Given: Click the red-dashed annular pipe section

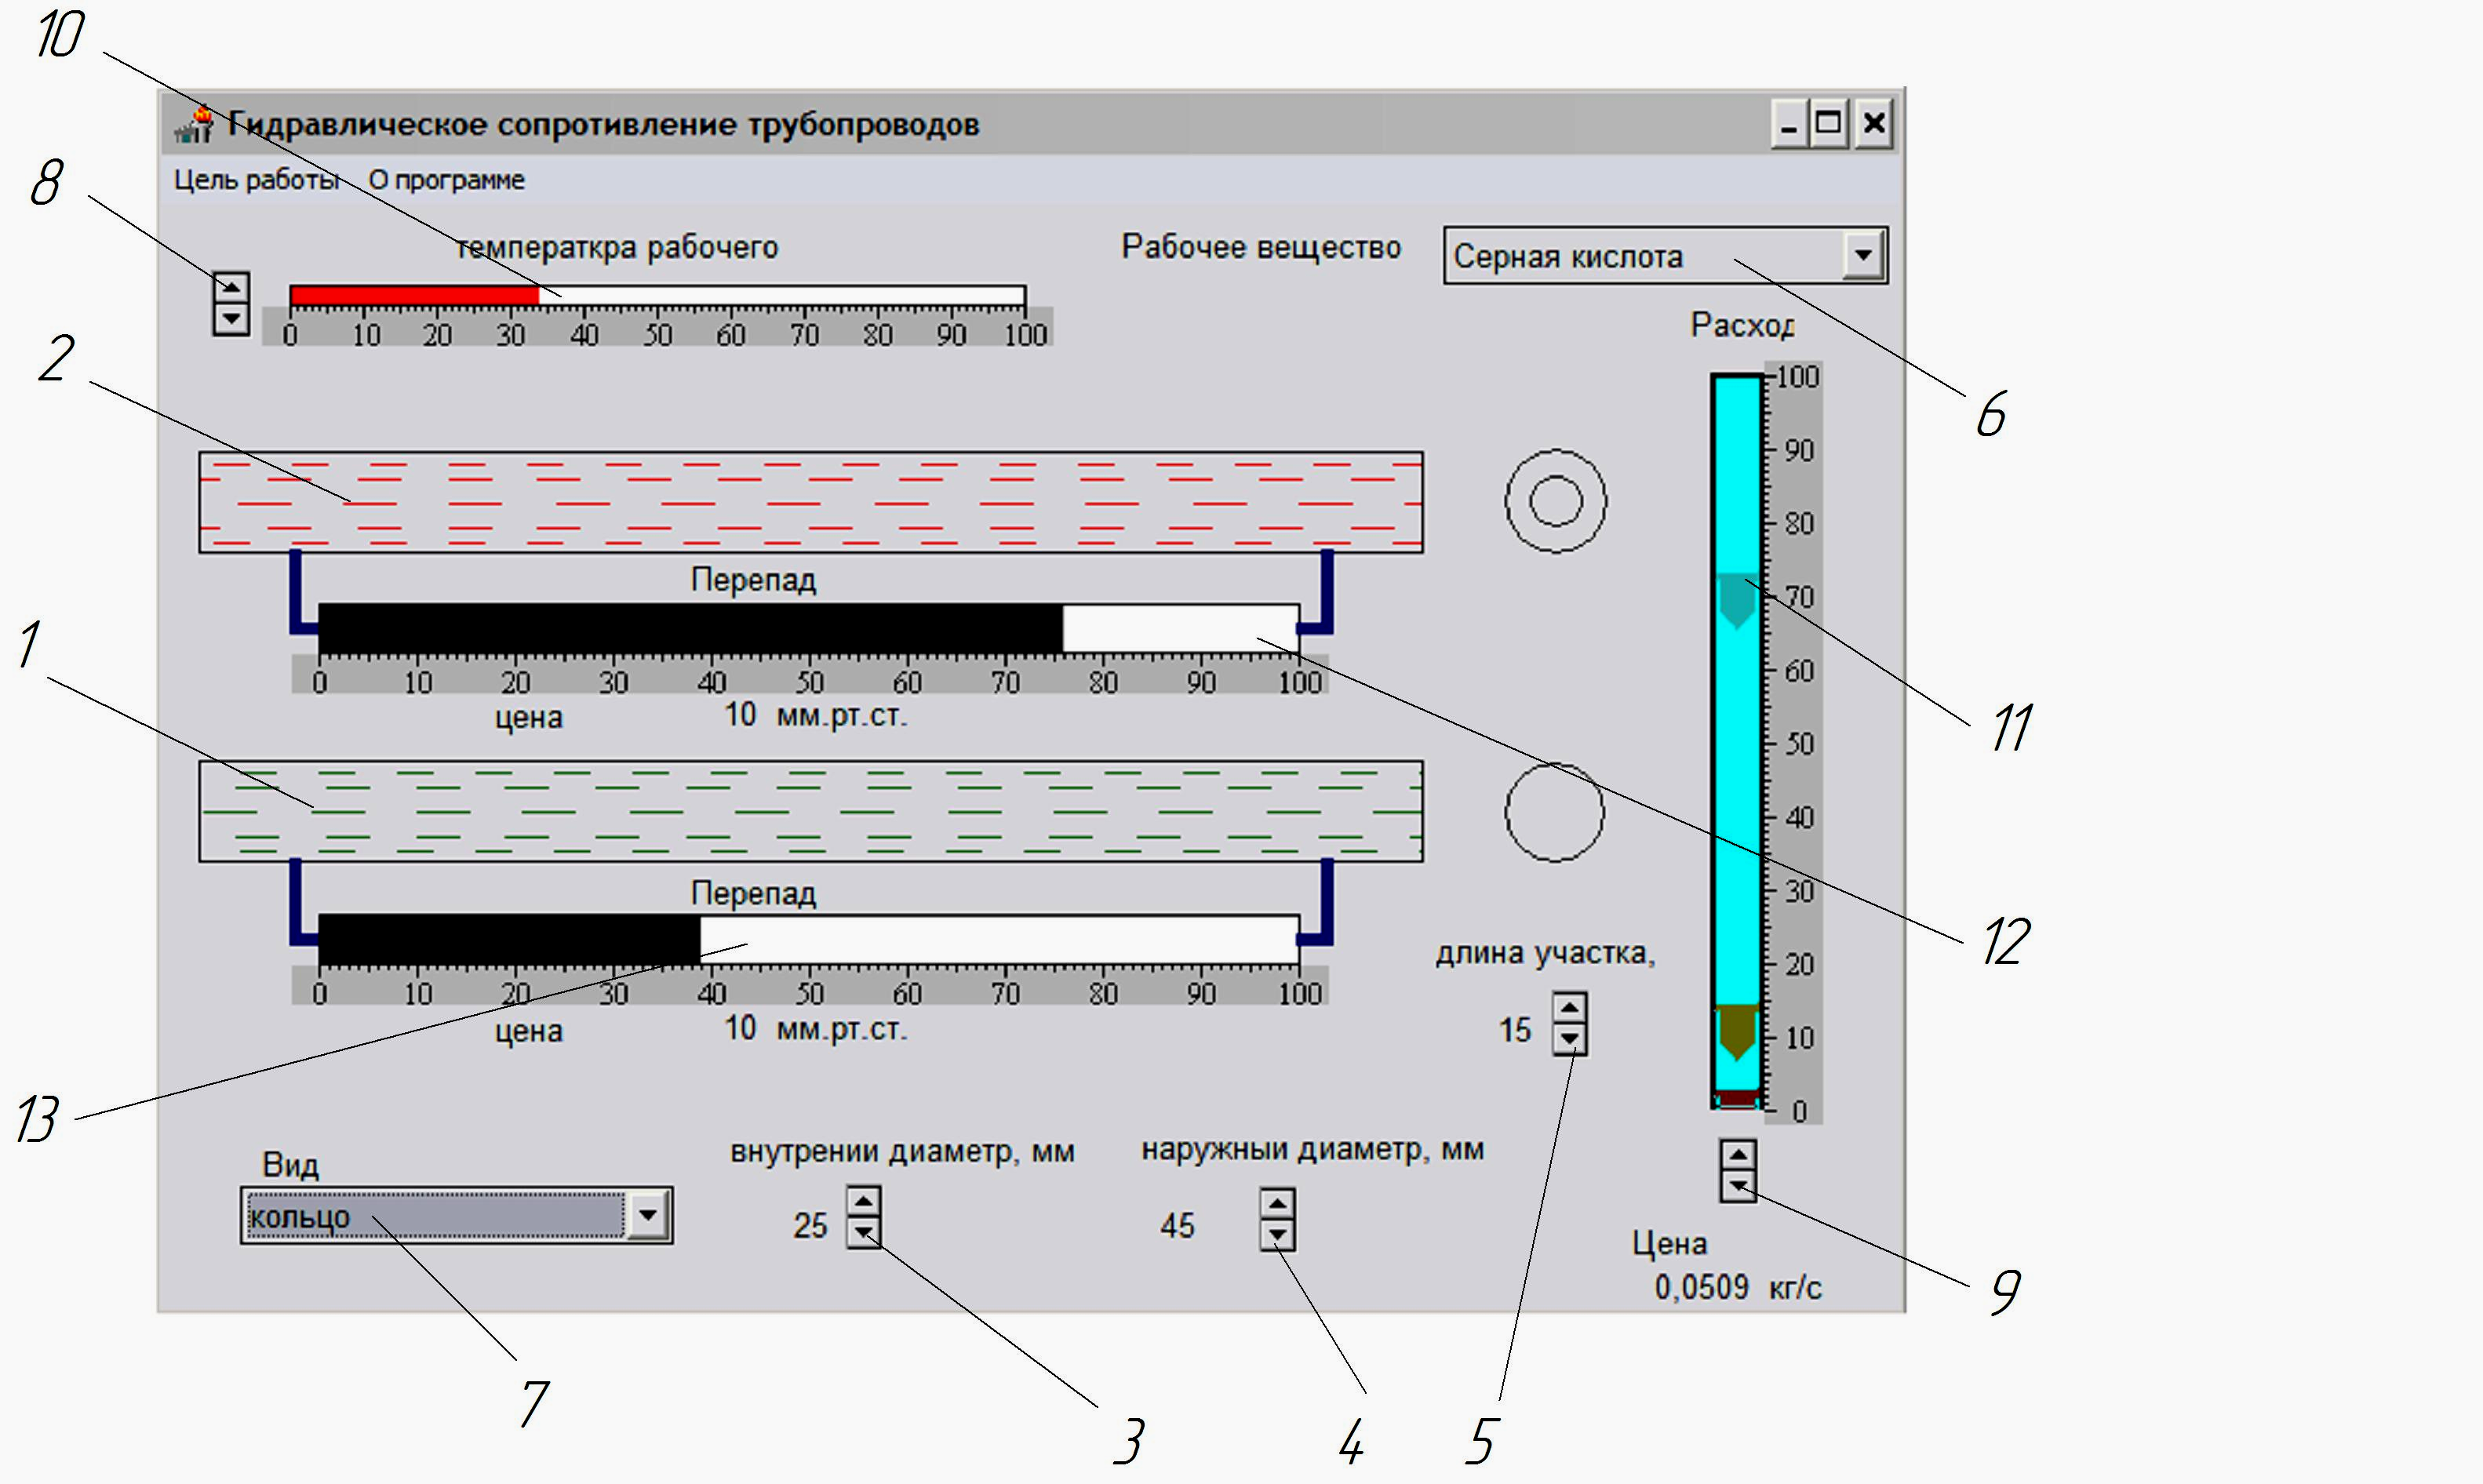Looking at the screenshot, I should (x=811, y=502).
